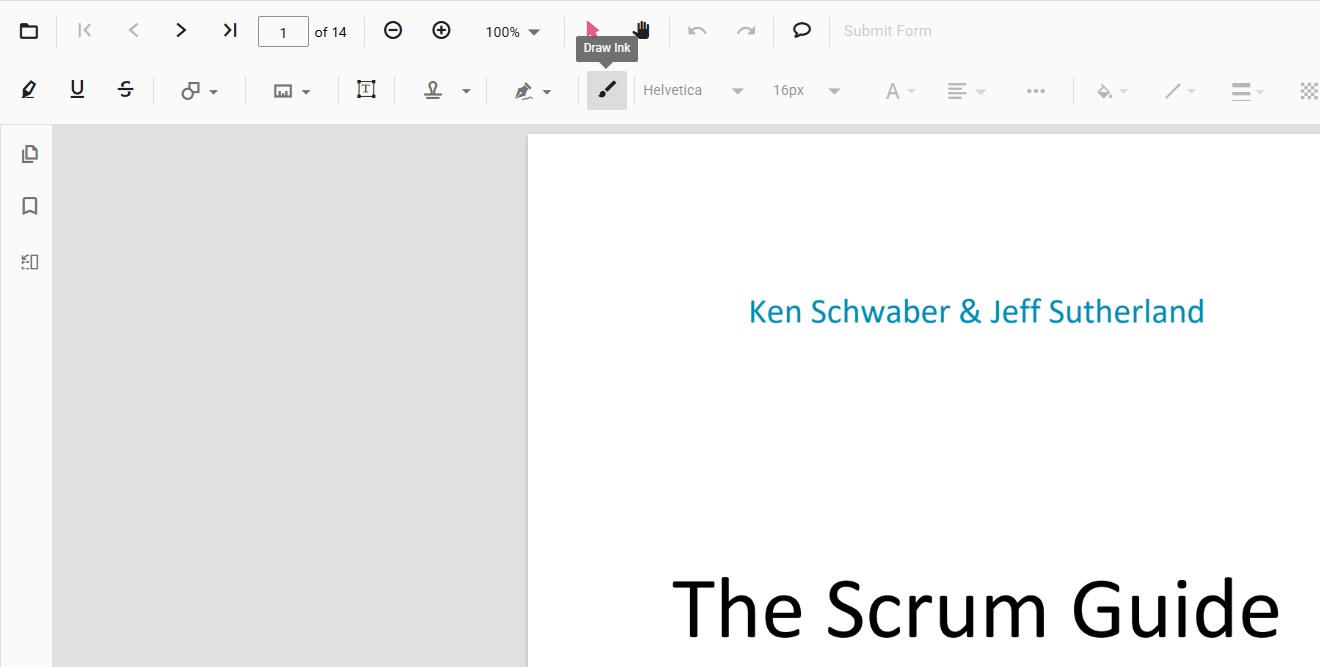This screenshot has width=1320, height=667.
Task: Go to the next page
Action: (x=181, y=31)
